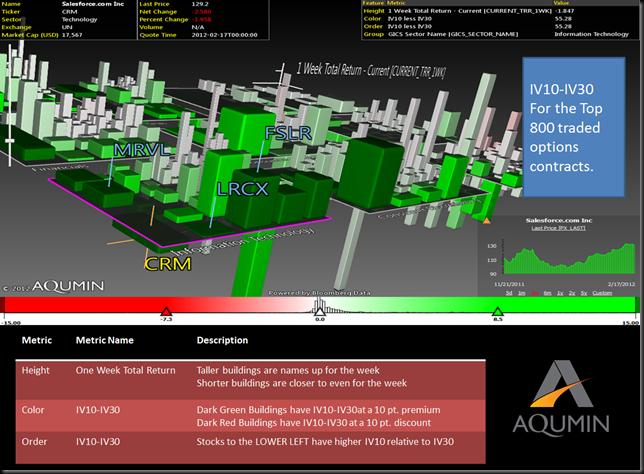Click the Net Change value -2.580

(201, 12)
